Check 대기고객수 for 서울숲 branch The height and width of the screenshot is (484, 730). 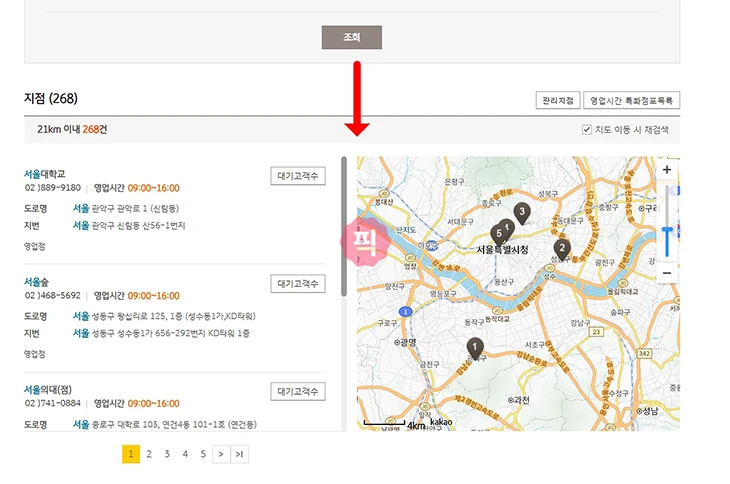[x=297, y=283]
